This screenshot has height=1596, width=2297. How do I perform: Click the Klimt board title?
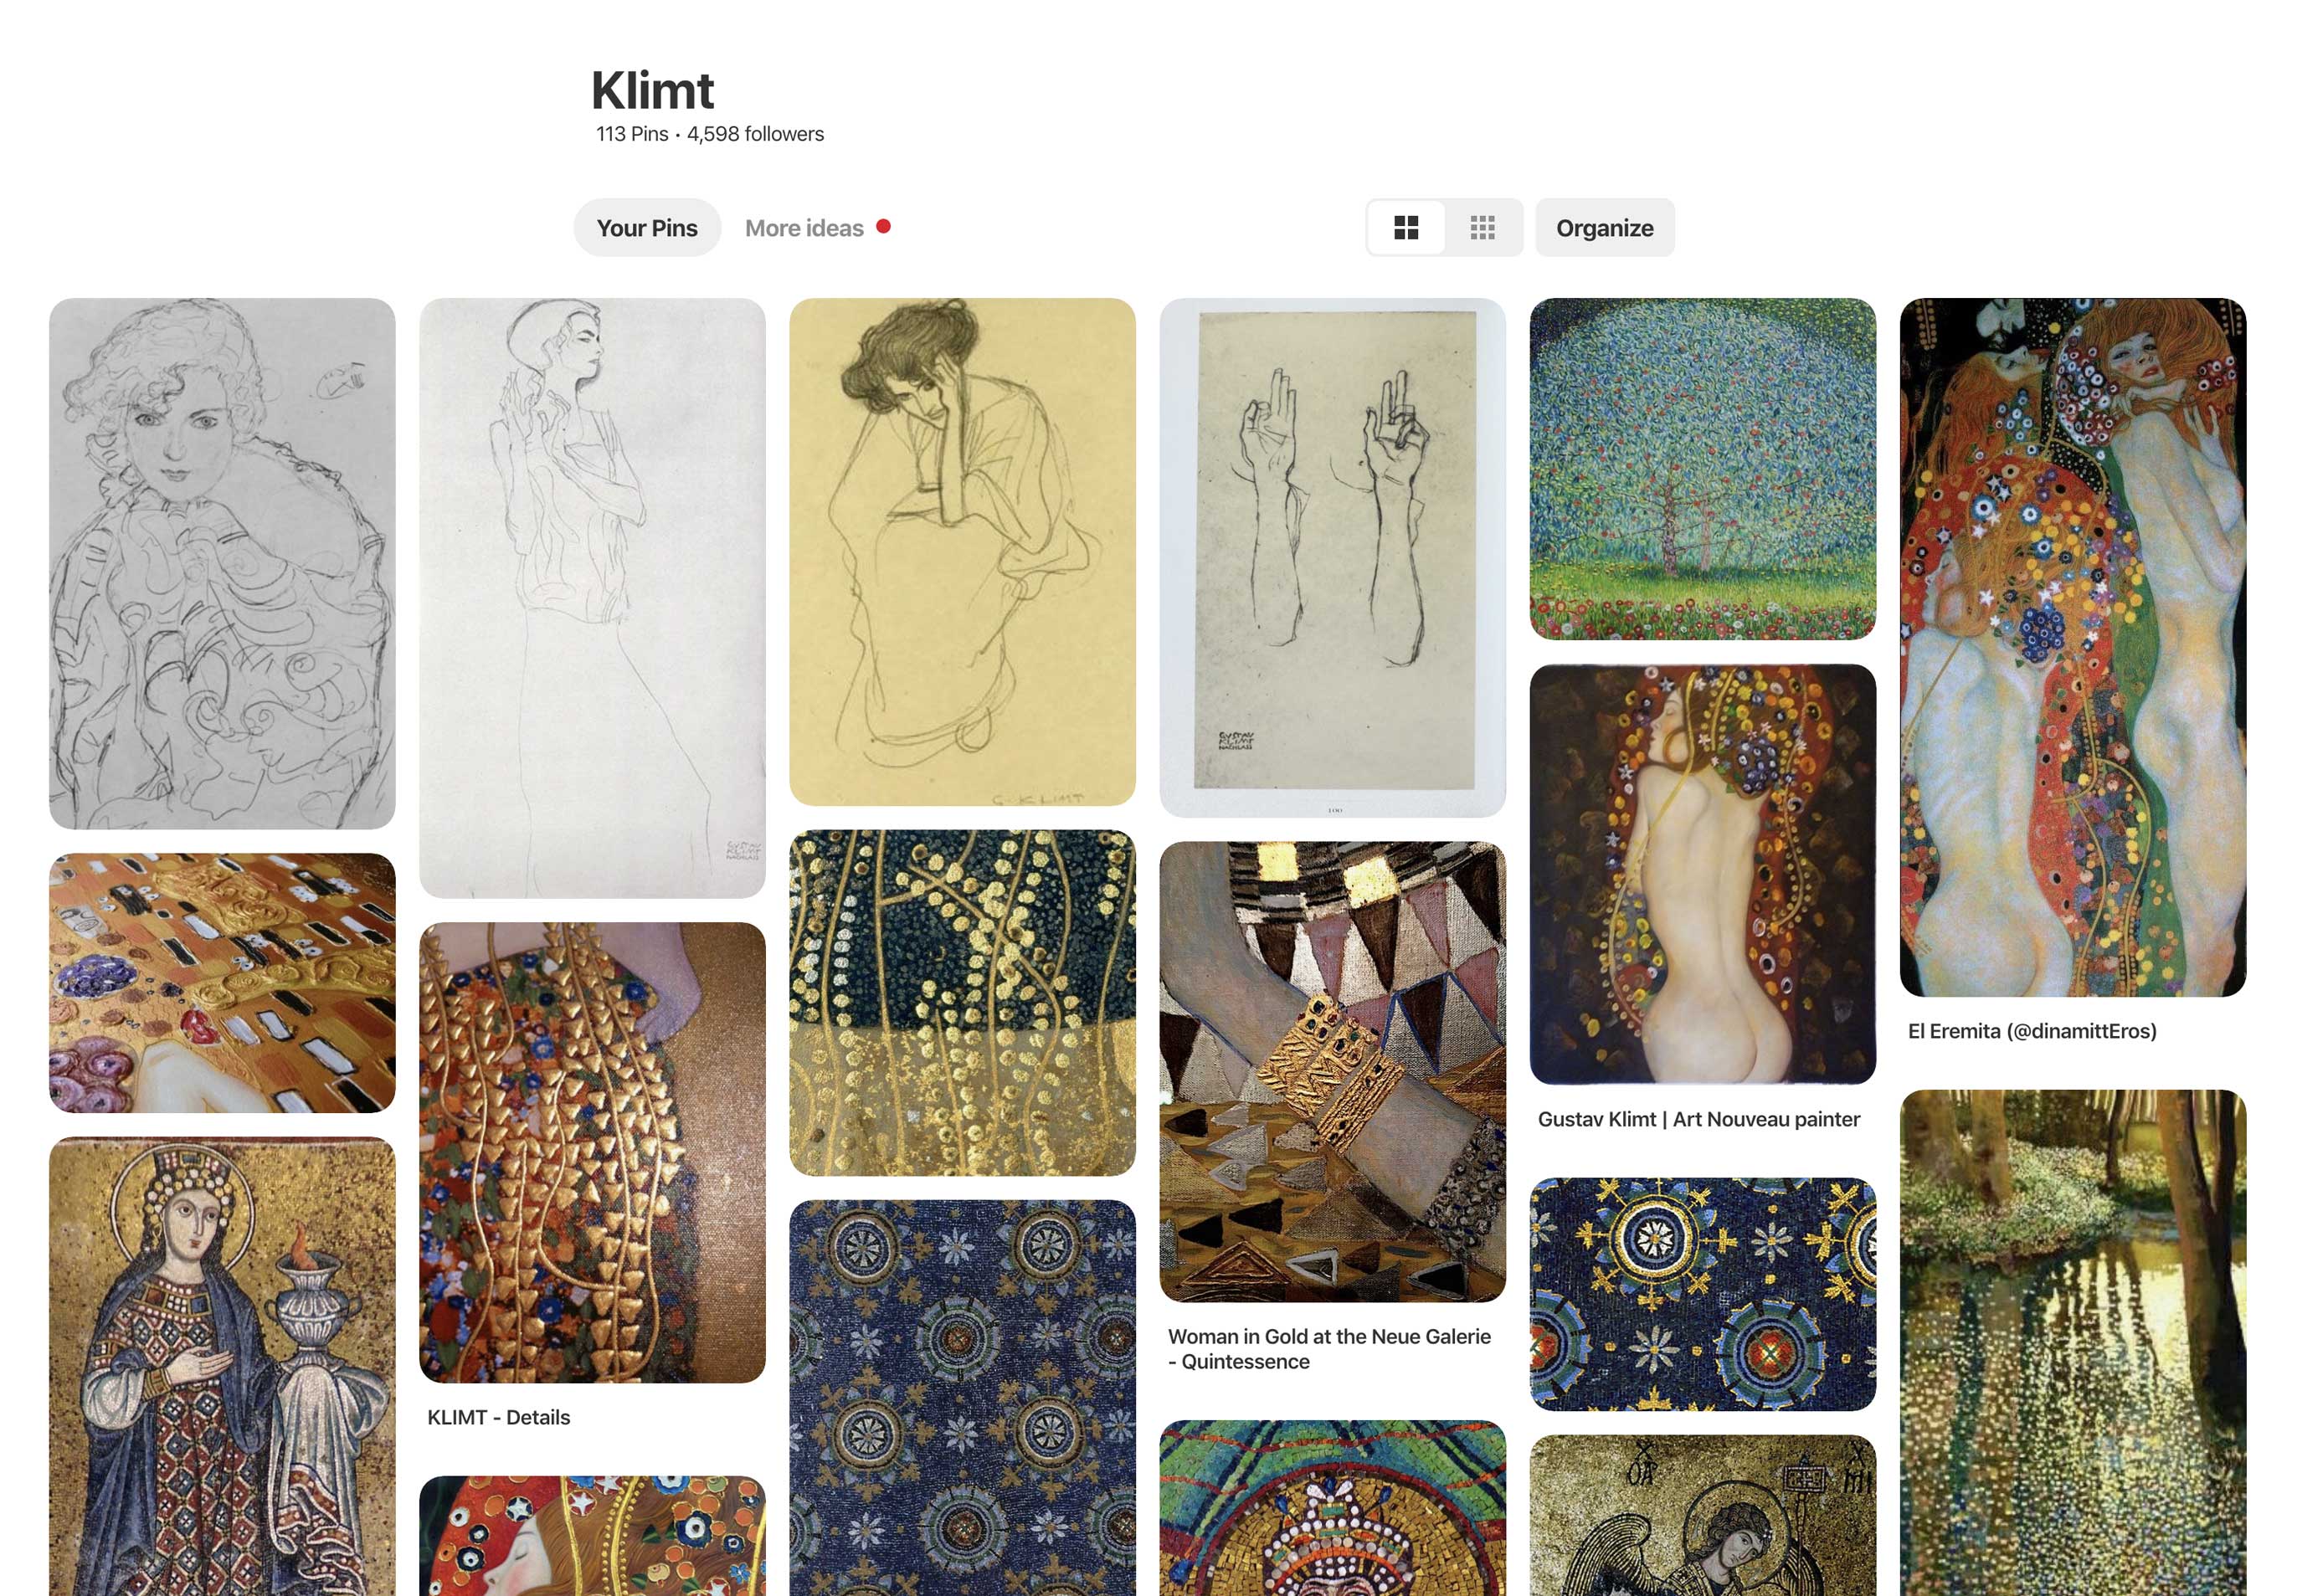[652, 90]
